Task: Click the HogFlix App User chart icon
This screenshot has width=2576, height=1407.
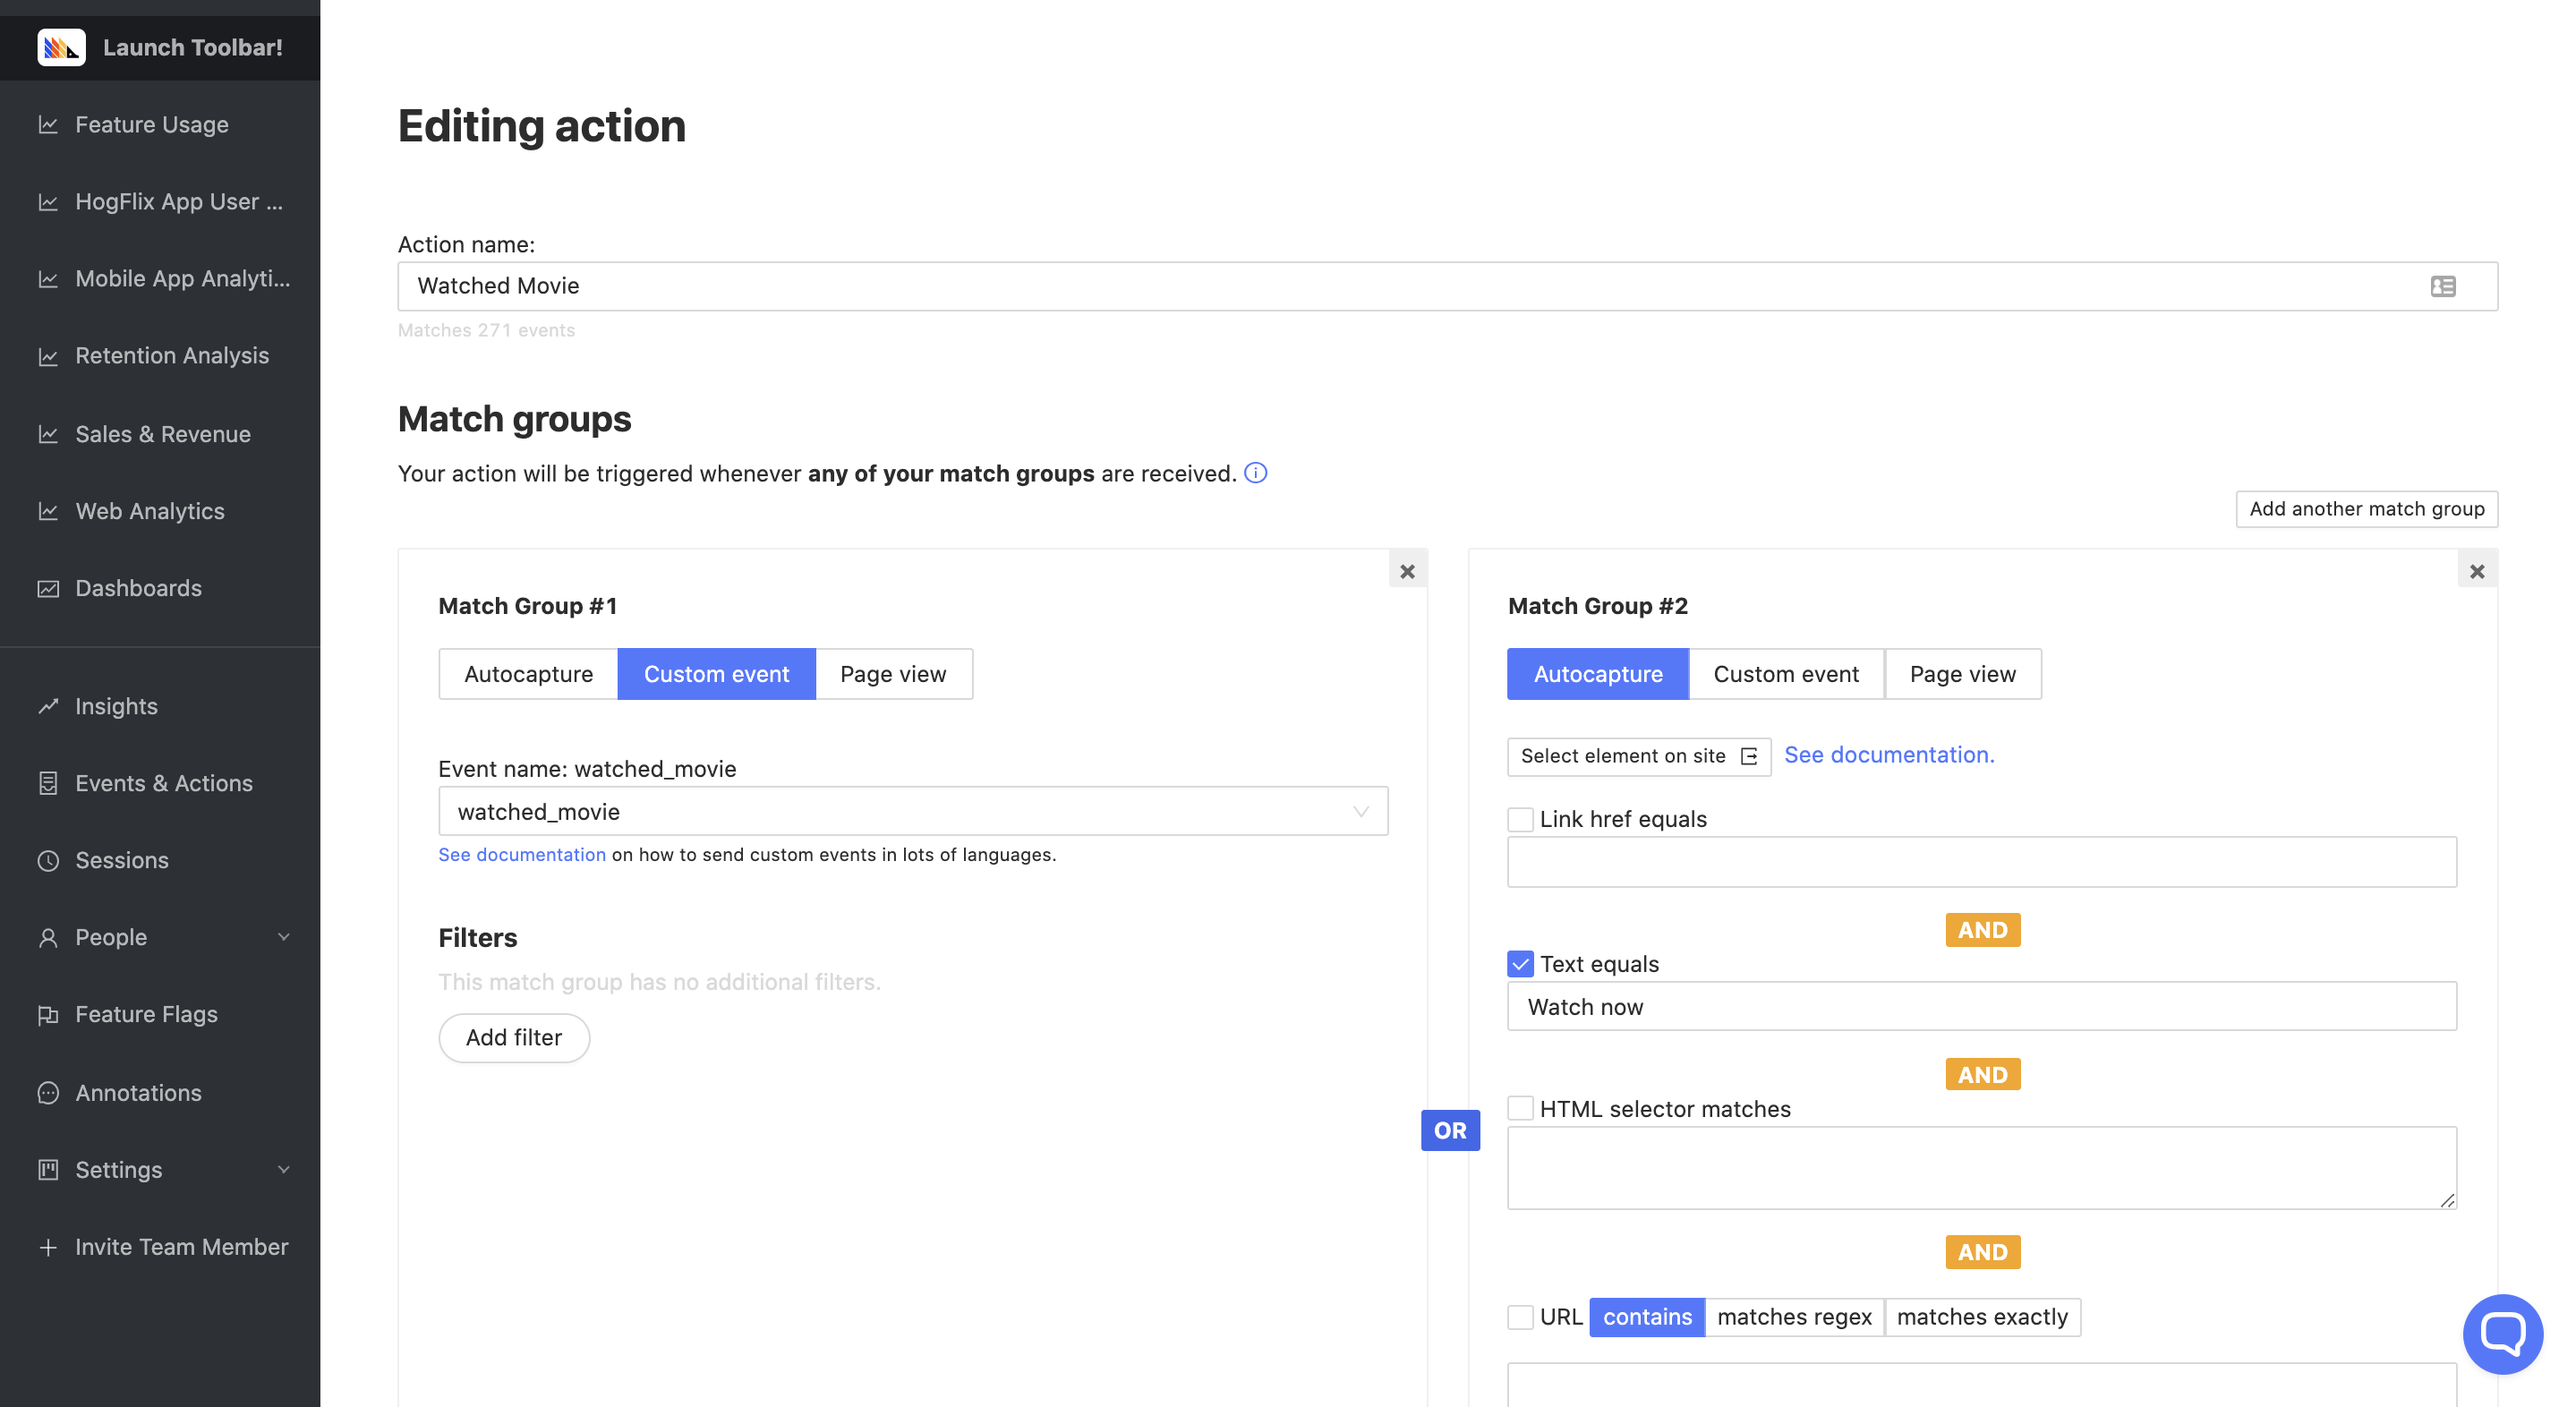Action: (48, 202)
